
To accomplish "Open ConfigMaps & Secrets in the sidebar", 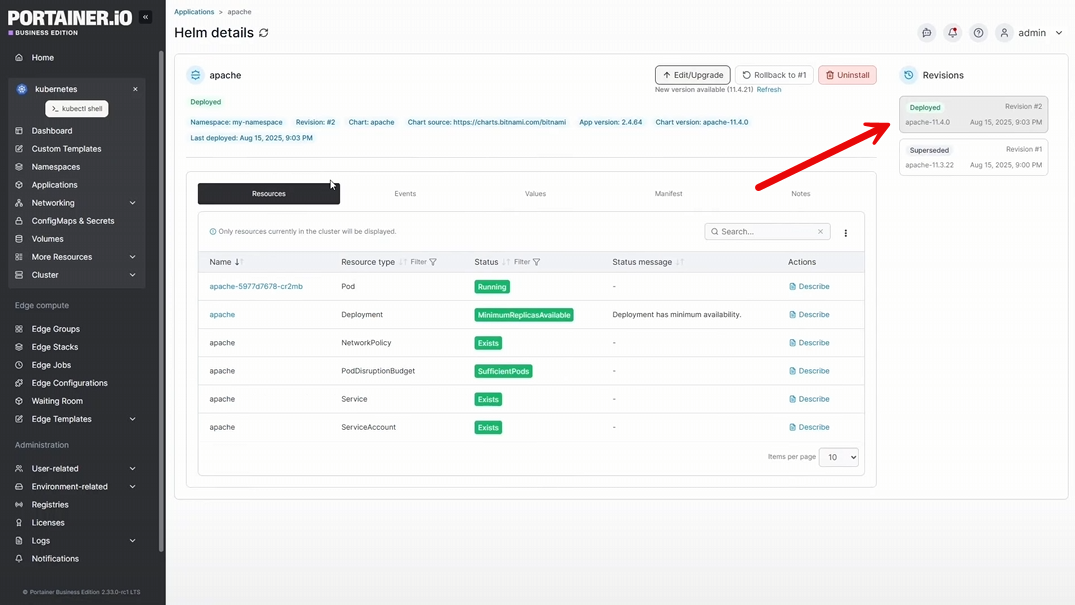I will 73,221.
